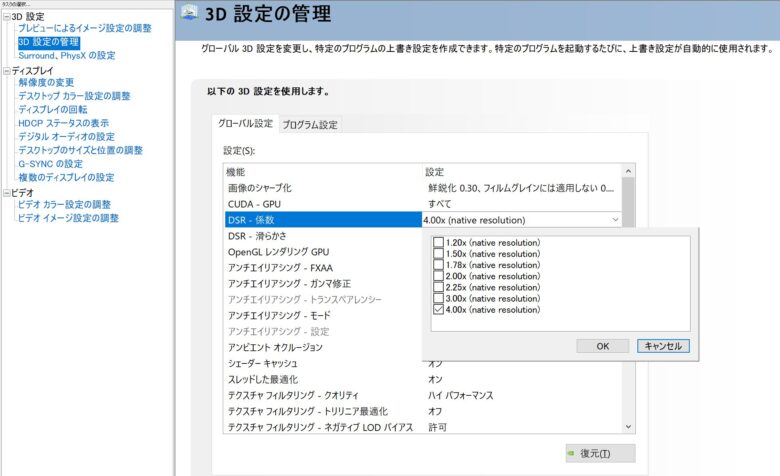Click the 復元(I) restore button

point(600,453)
